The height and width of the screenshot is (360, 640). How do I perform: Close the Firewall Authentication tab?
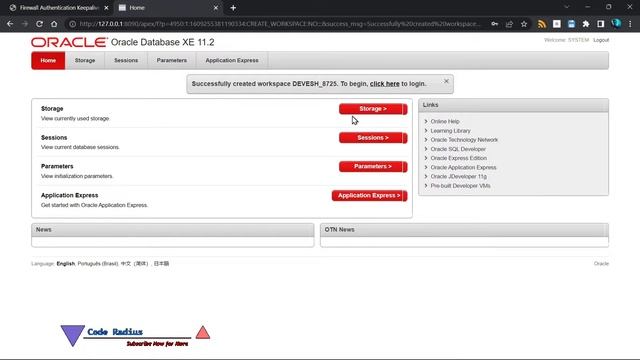click(107, 8)
